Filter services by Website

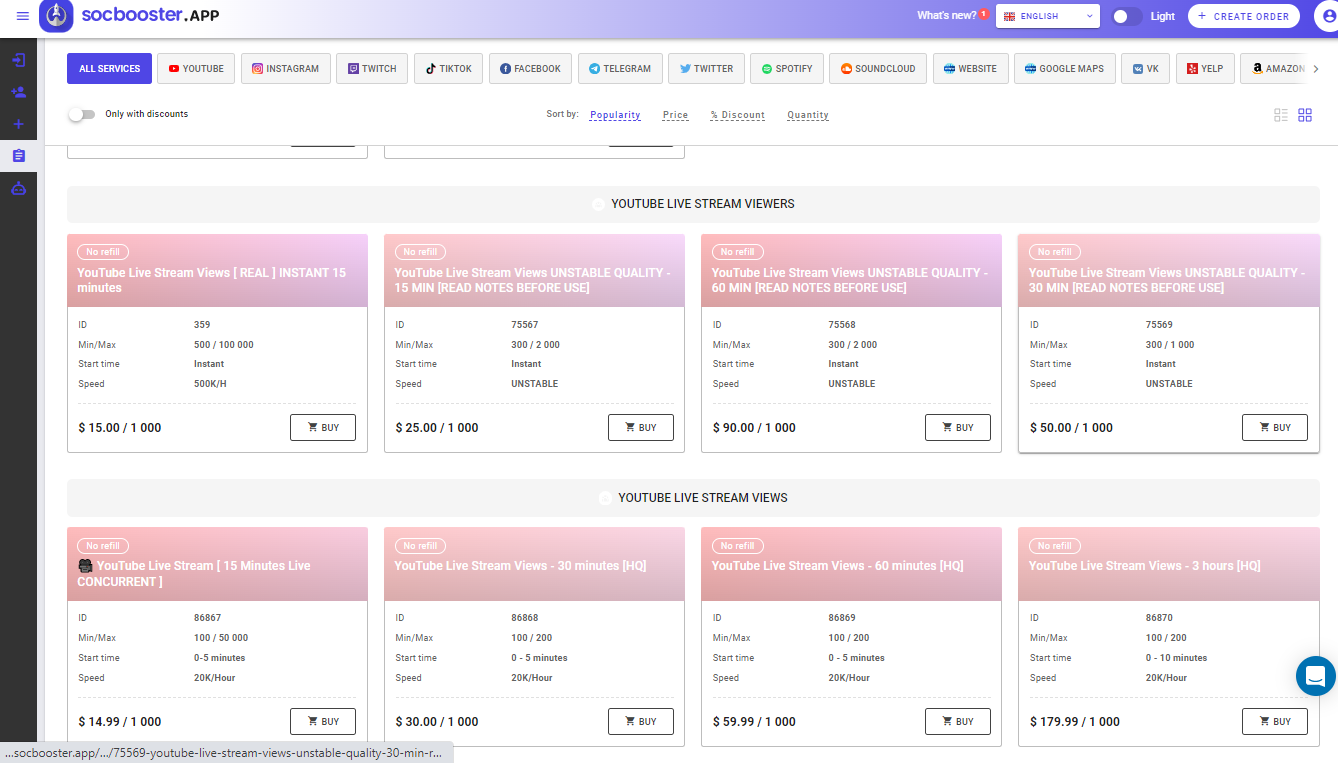(x=970, y=69)
